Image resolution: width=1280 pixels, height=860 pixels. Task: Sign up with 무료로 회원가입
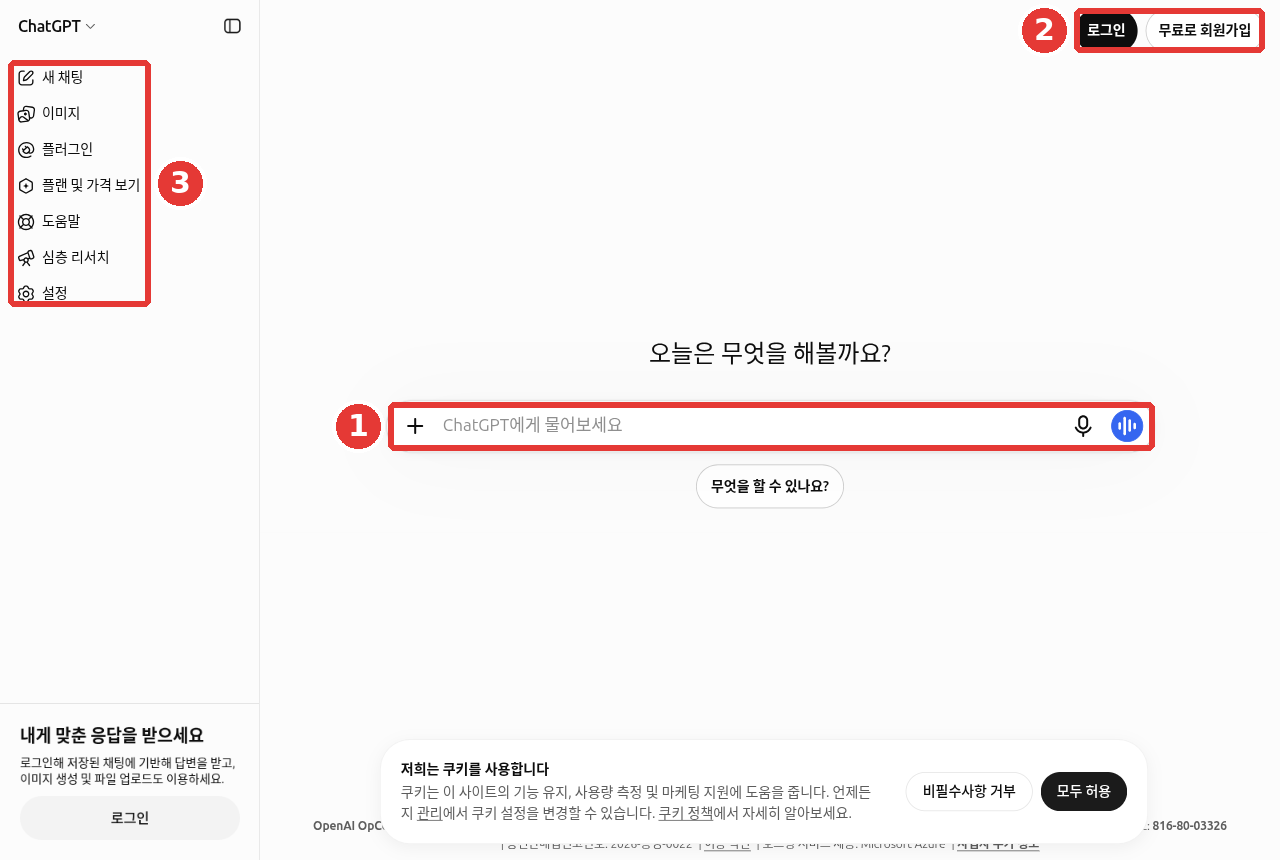coord(1204,31)
